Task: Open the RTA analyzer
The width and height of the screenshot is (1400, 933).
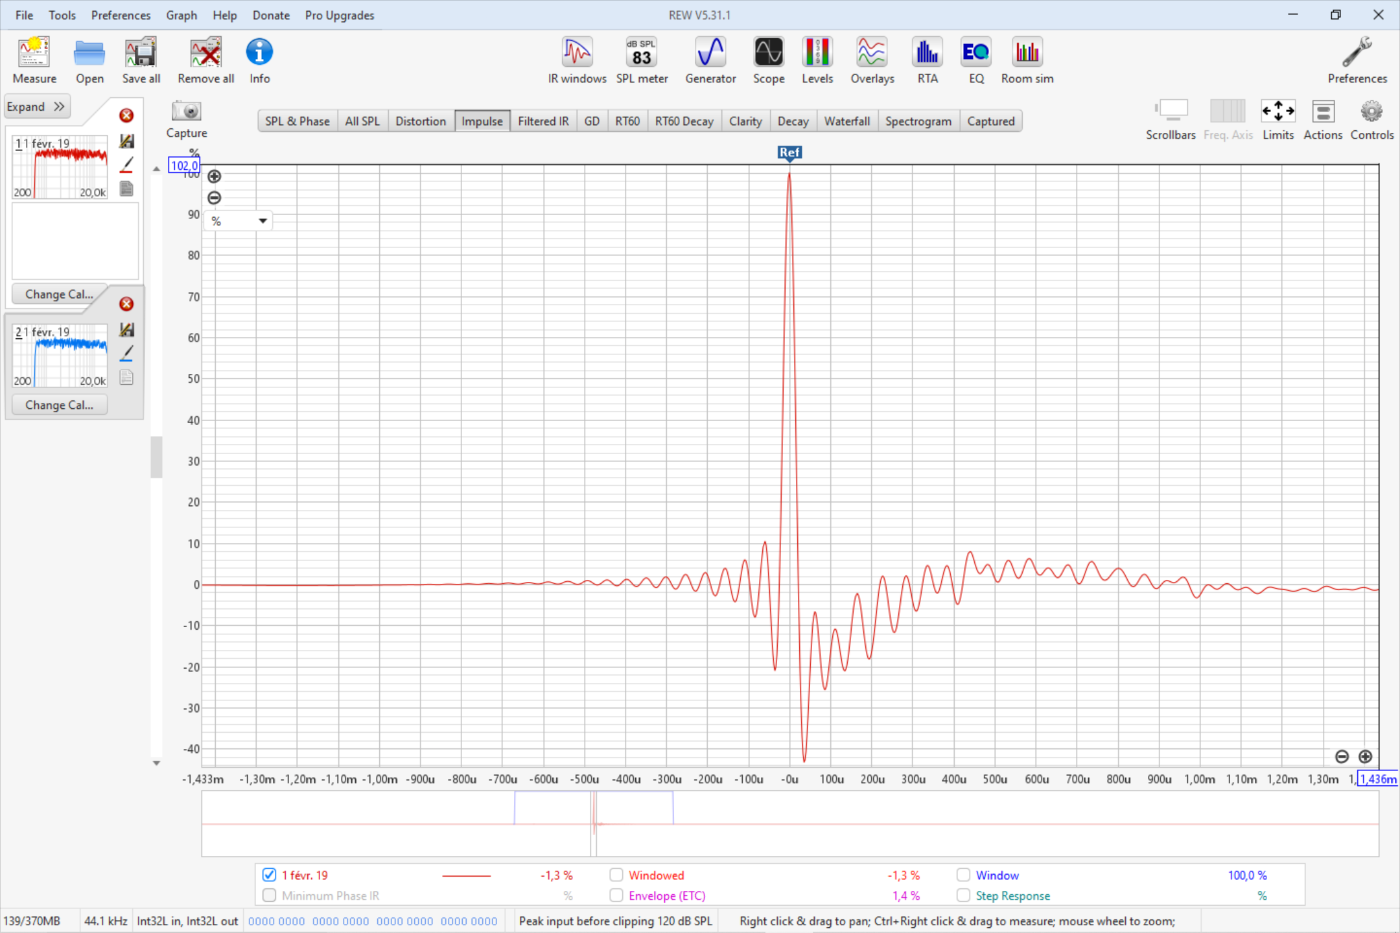Action: pyautogui.click(x=927, y=60)
